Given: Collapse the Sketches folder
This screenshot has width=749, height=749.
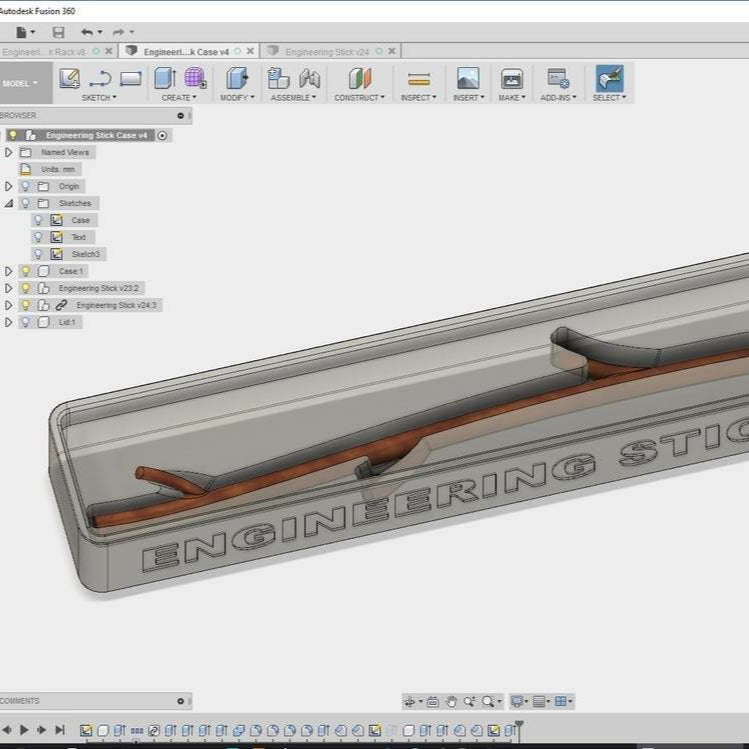Looking at the screenshot, I should [9, 203].
